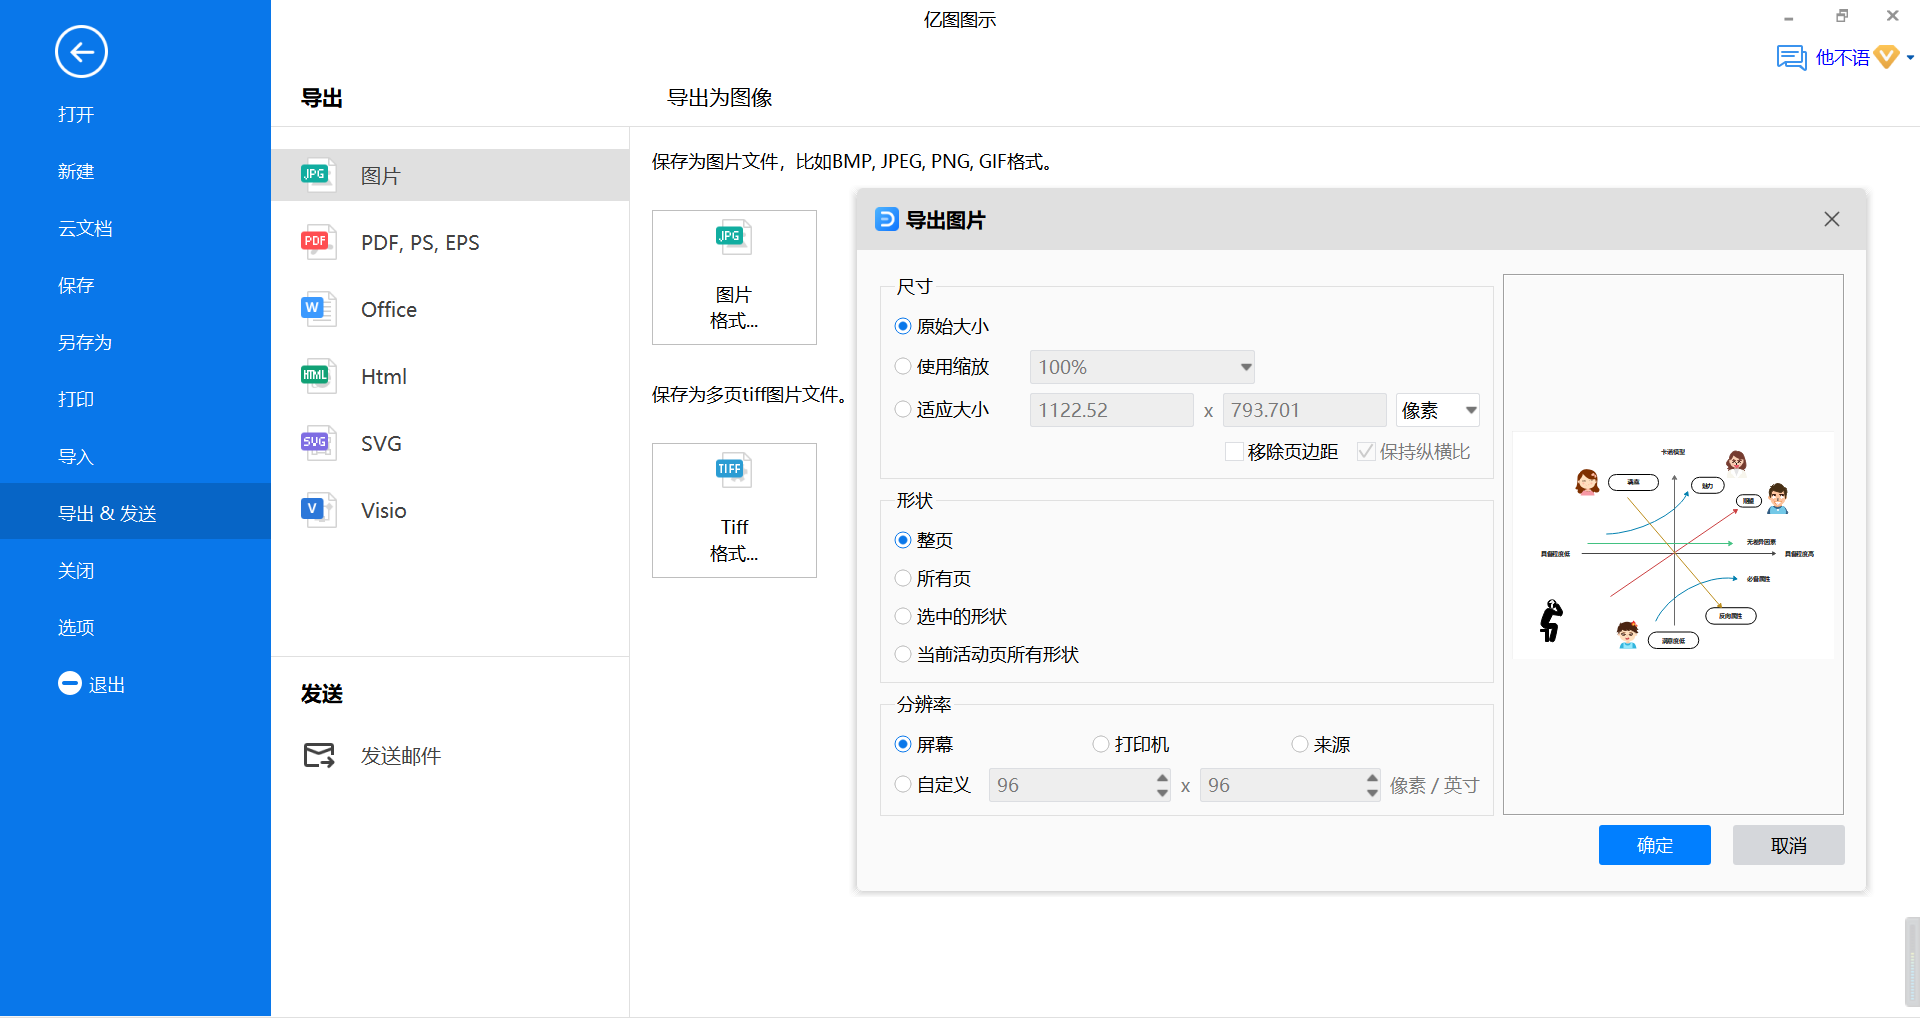1920x1018 pixels.
Task: Select the JPG 图片 export icon
Action: point(318,175)
